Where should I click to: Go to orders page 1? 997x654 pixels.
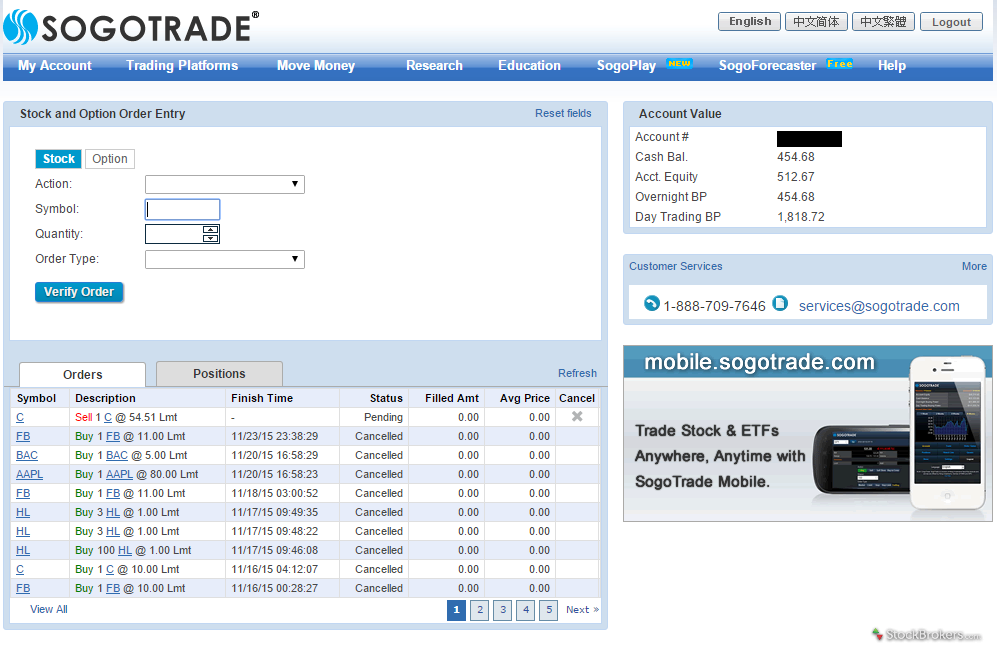[x=457, y=610]
